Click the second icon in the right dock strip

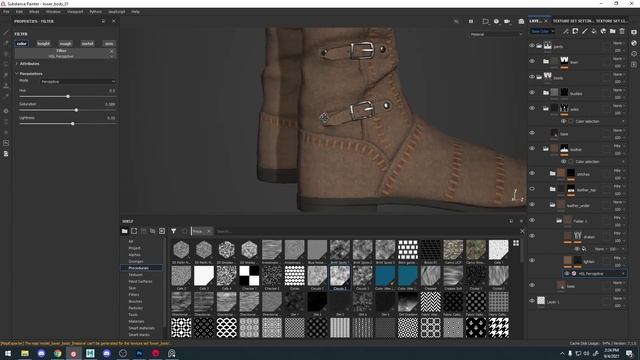[x=634, y=43]
